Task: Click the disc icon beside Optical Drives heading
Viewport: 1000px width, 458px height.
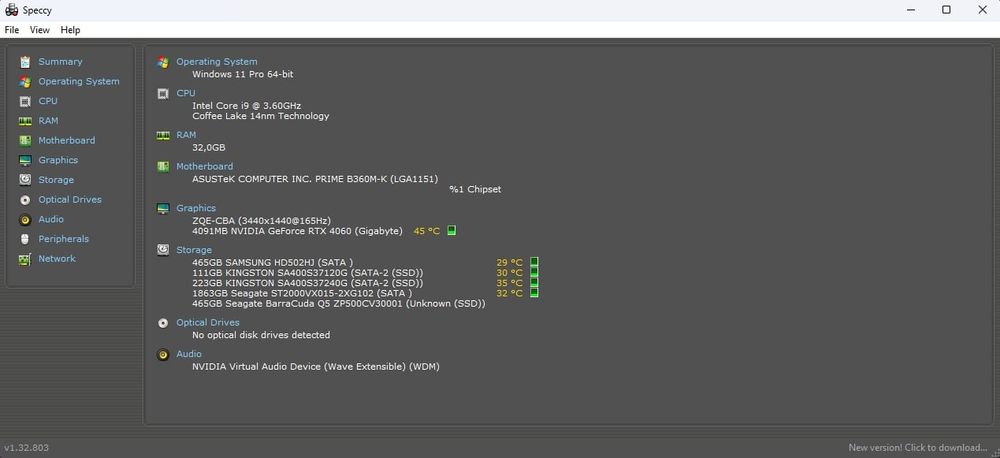Action: pos(163,323)
